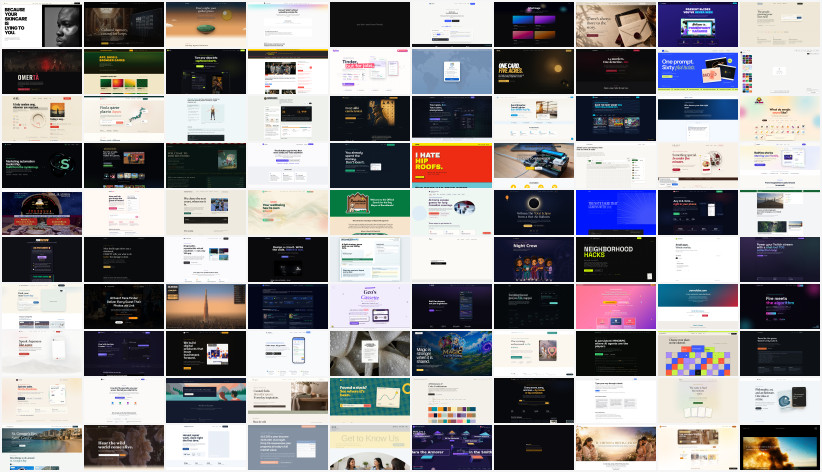Open the teal and orange illustrated landscape thumbnail
Screen dimensions: 822x472
(x=206, y=401)
